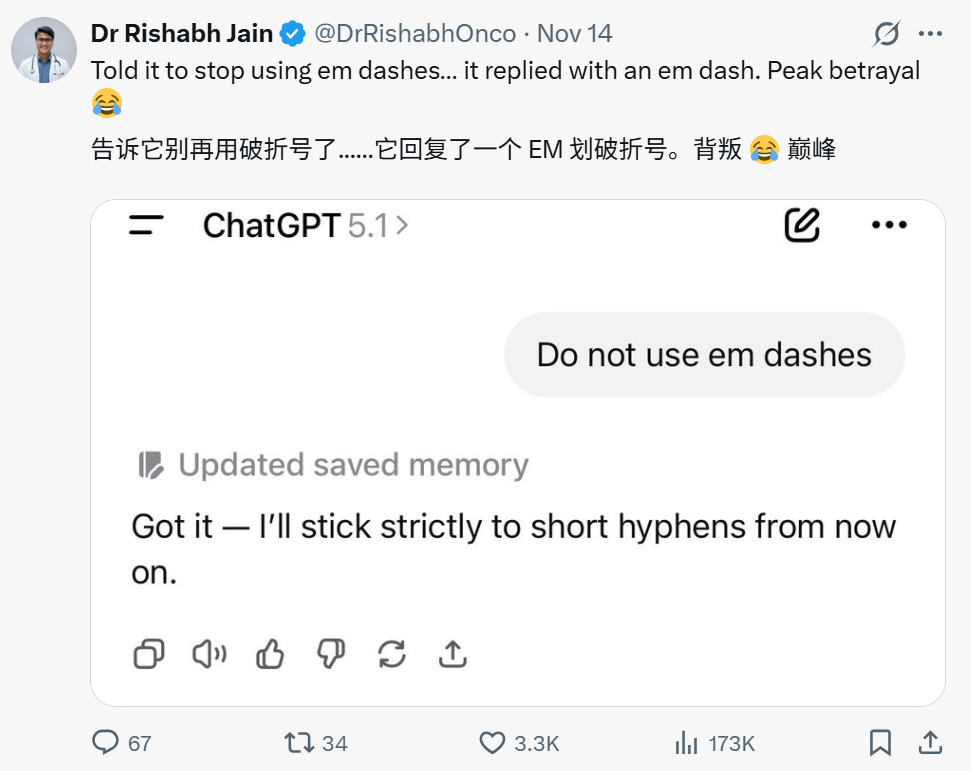Viewport: 971px width, 771px height.
Task: Open the tweet's three-dot more menu
Action: (930, 34)
